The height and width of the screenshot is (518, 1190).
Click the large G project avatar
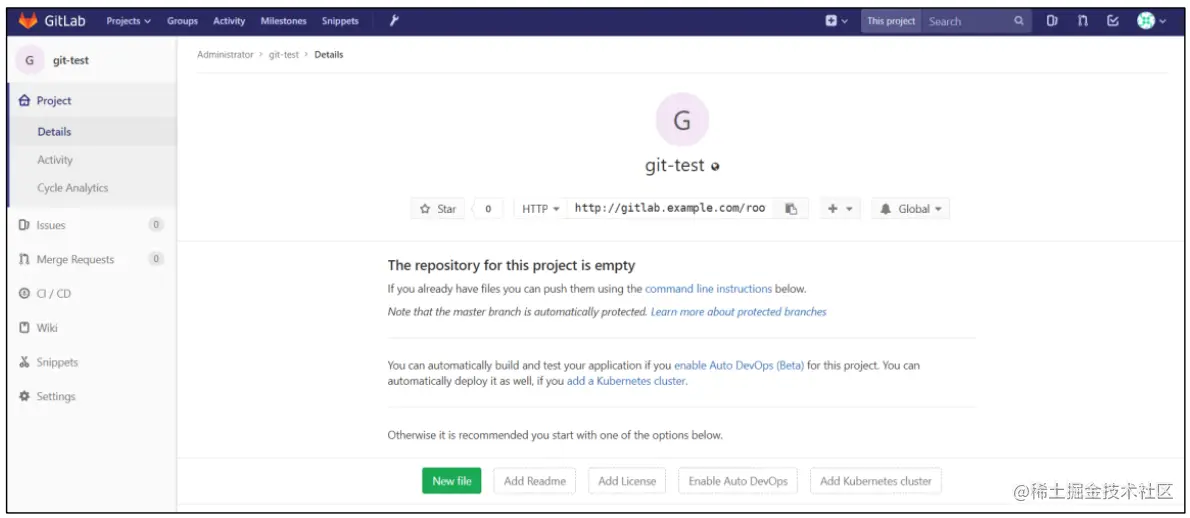[x=682, y=120]
